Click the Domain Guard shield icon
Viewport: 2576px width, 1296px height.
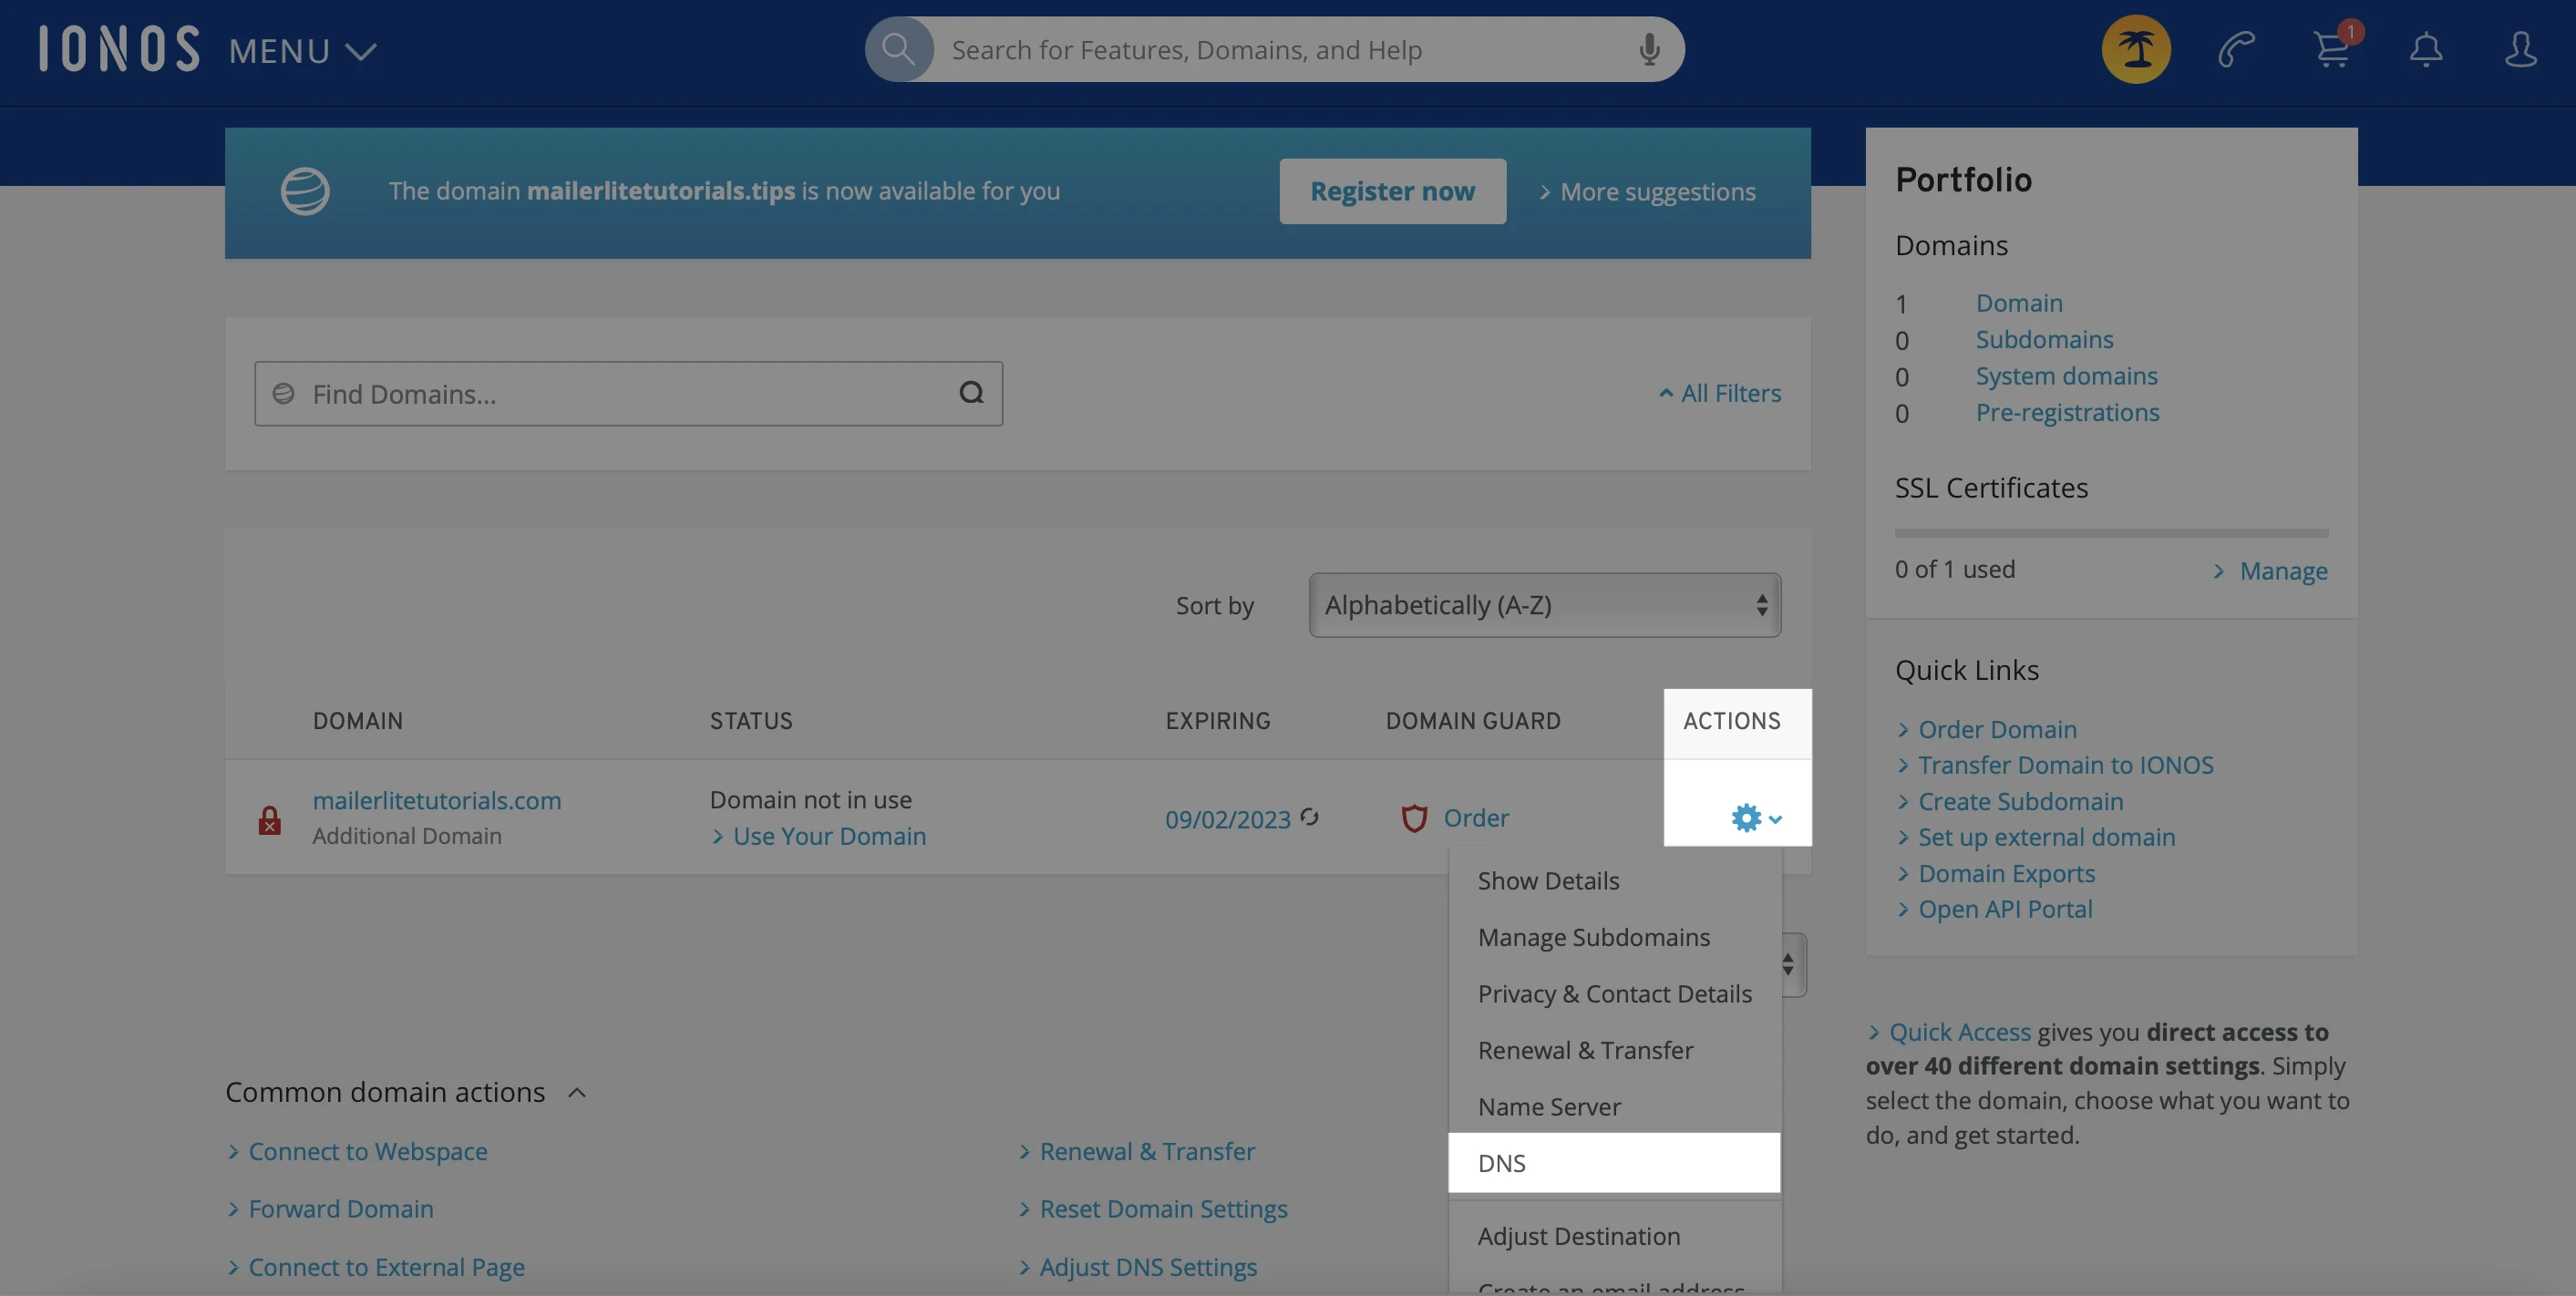click(x=1413, y=818)
